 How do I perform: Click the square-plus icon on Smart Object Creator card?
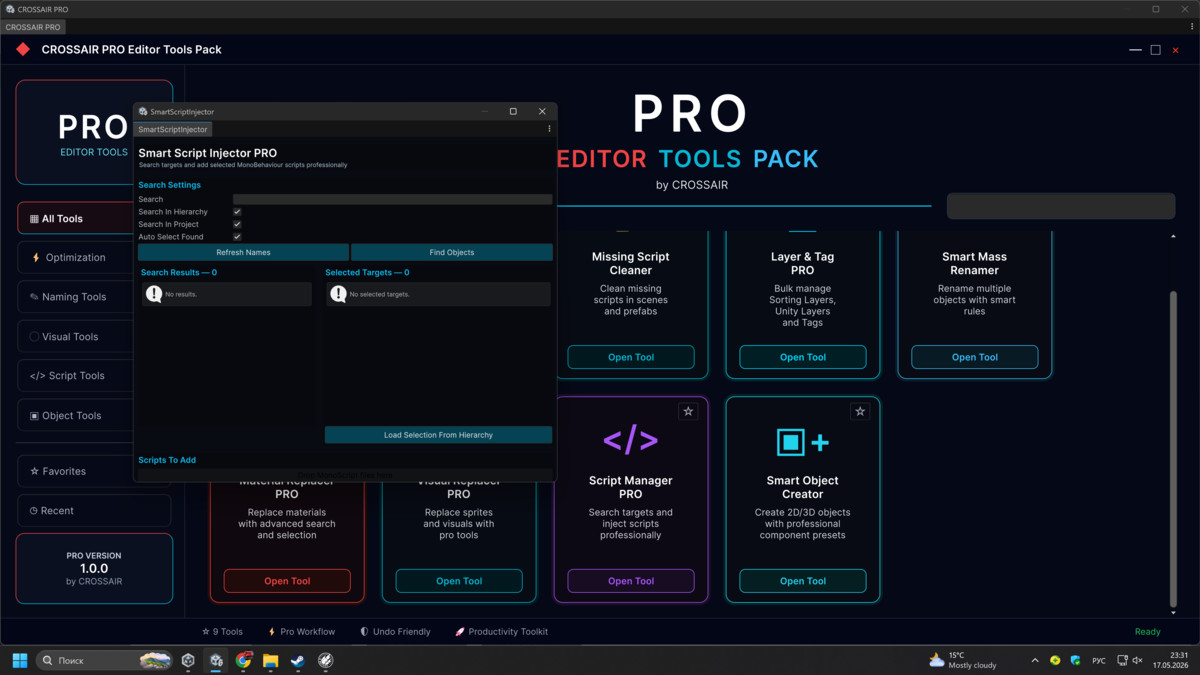click(x=803, y=442)
